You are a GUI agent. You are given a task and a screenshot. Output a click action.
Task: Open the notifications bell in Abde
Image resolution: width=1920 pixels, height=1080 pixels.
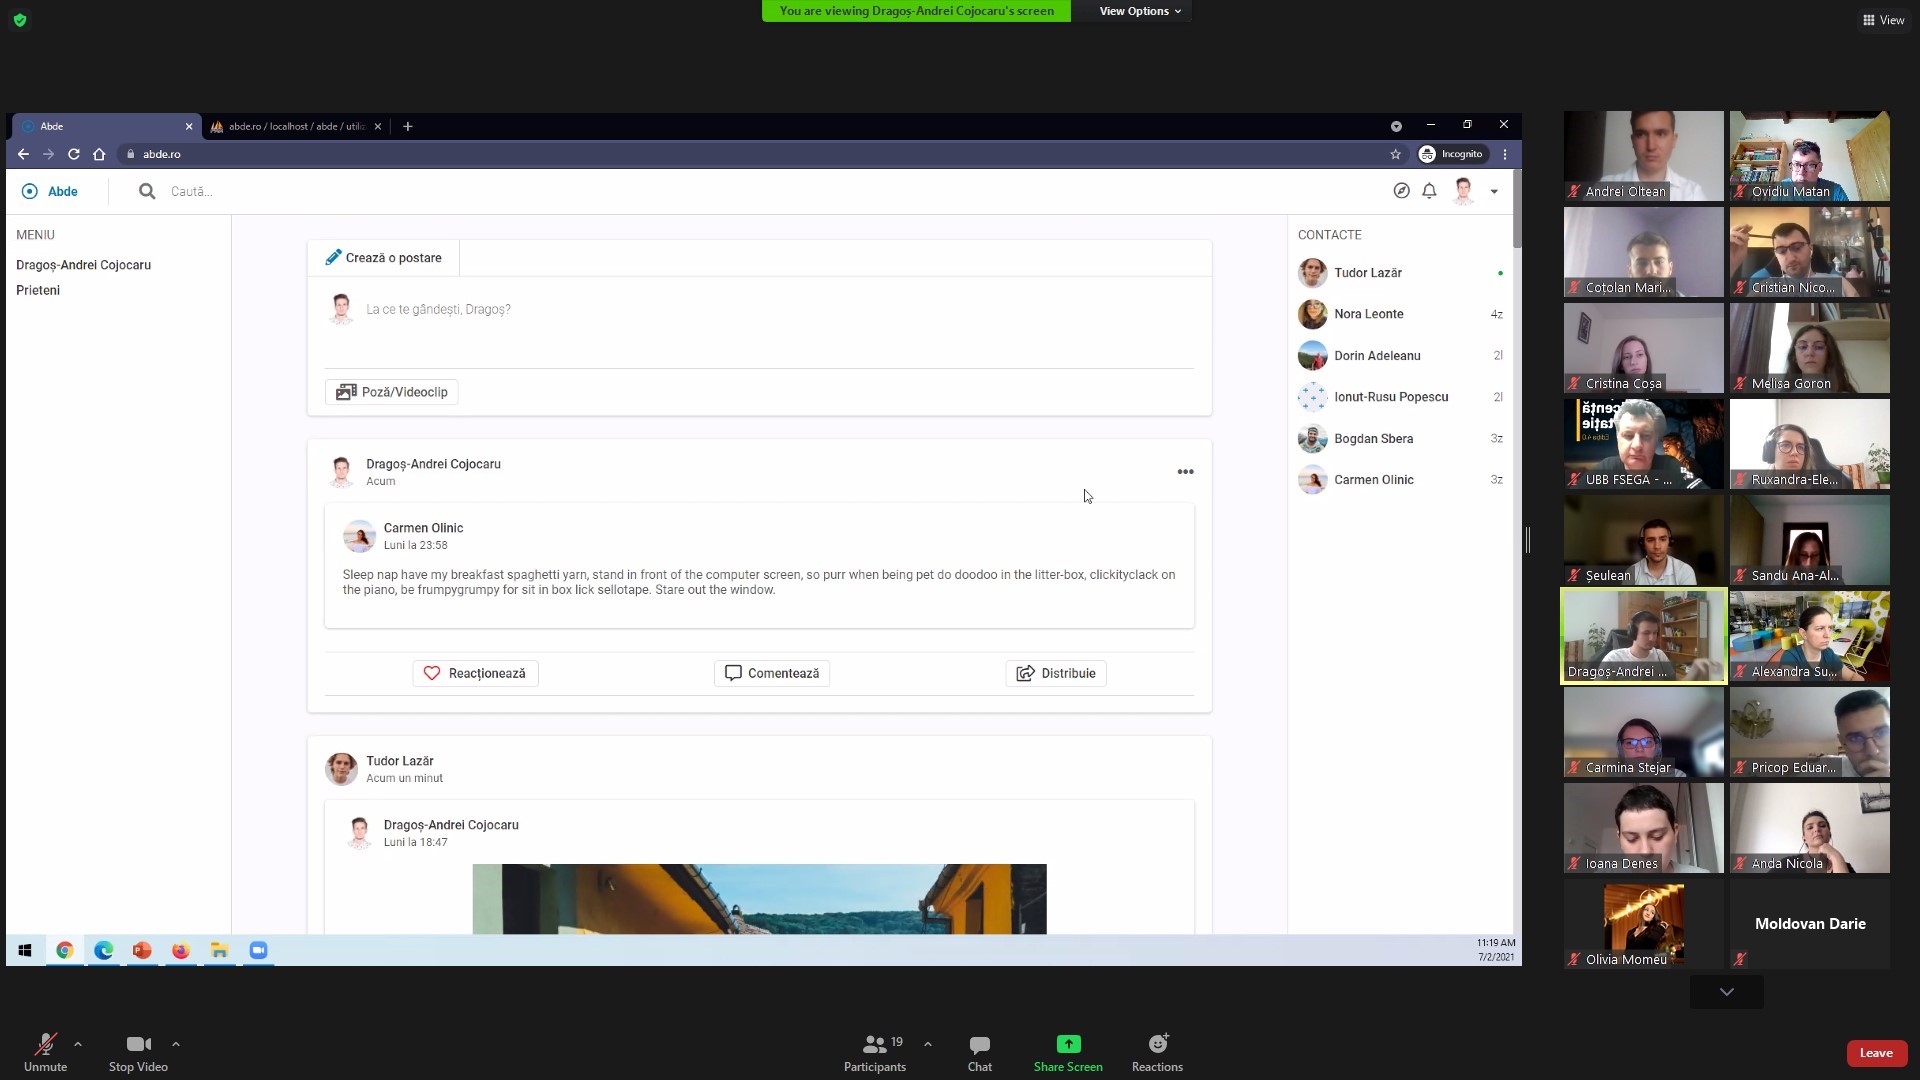tap(1429, 191)
